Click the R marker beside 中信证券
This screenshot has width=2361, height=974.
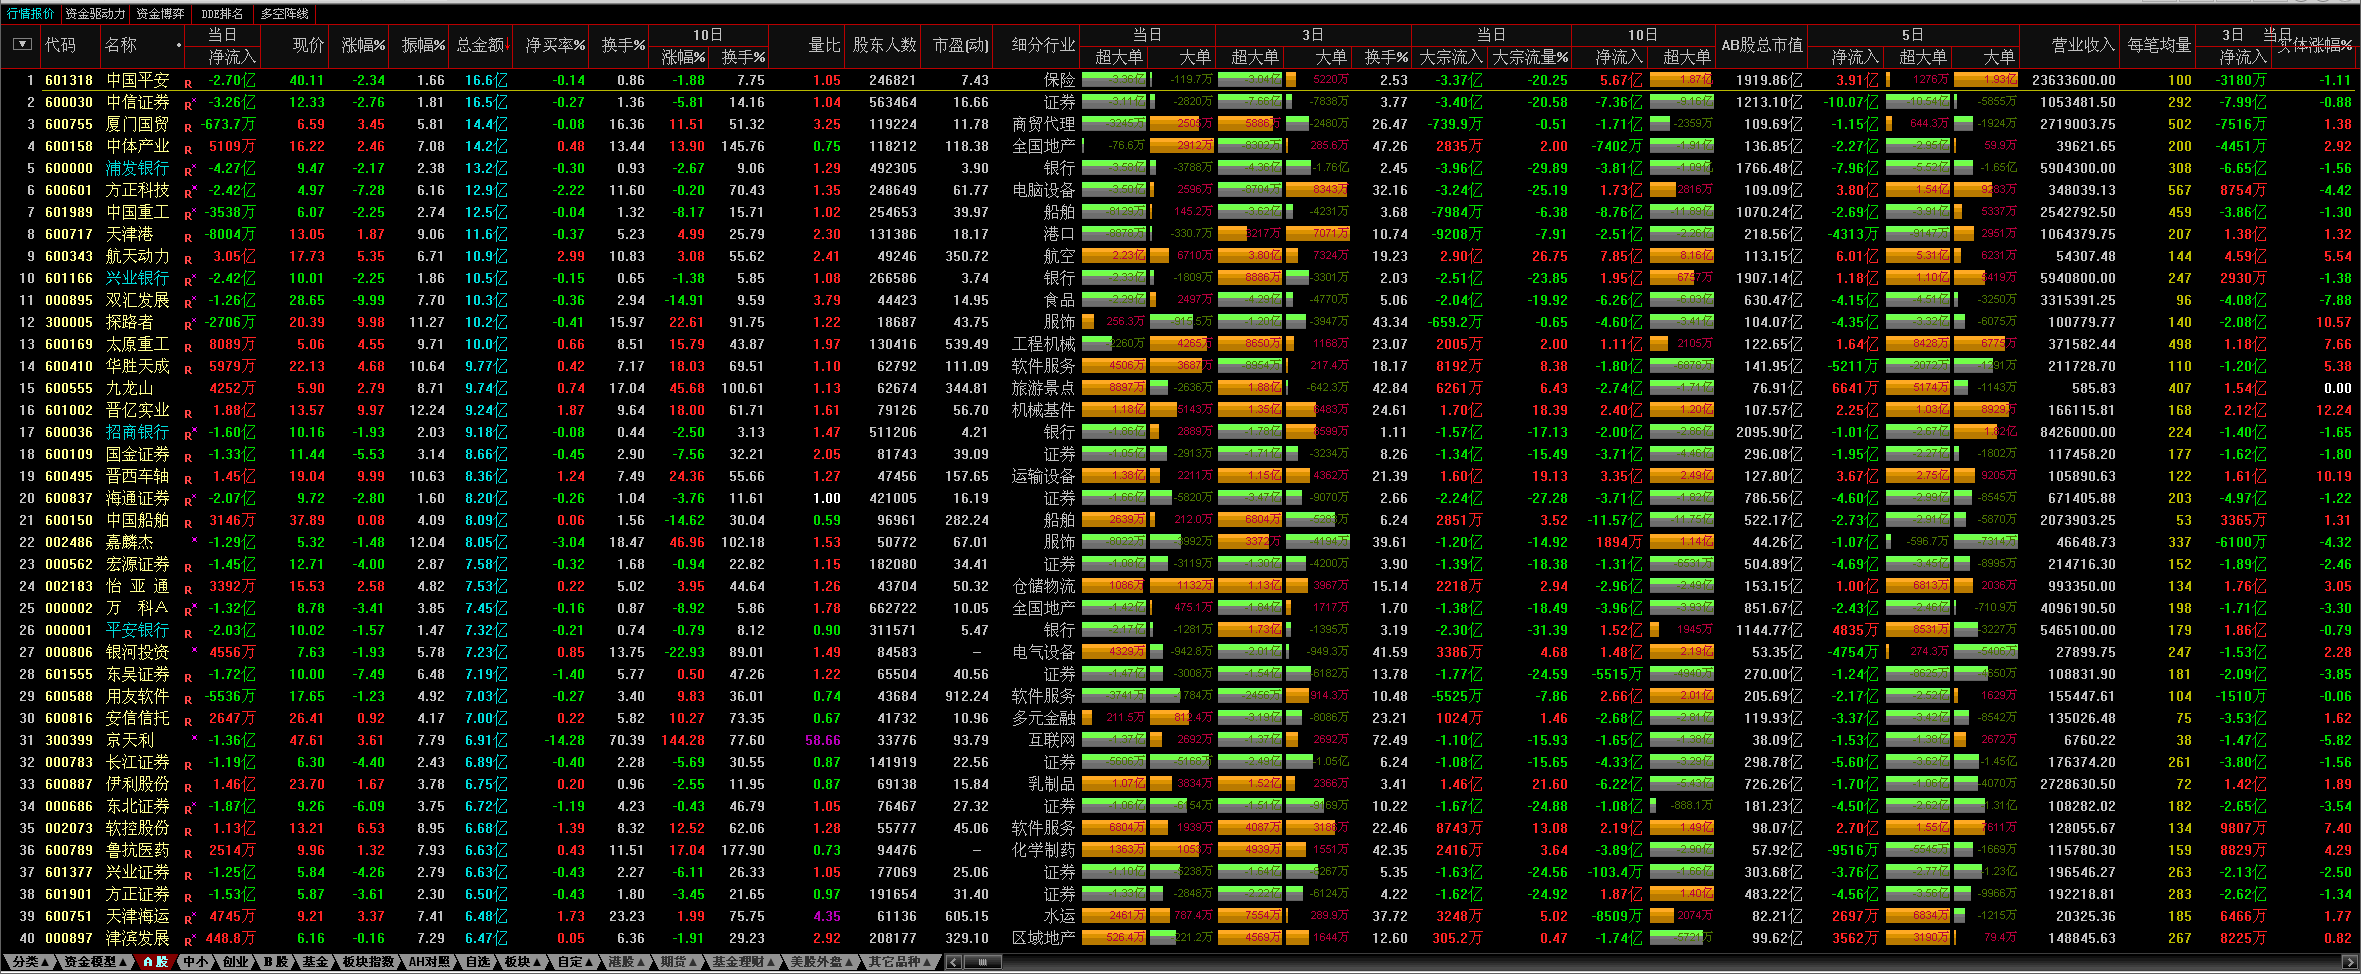(x=188, y=104)
